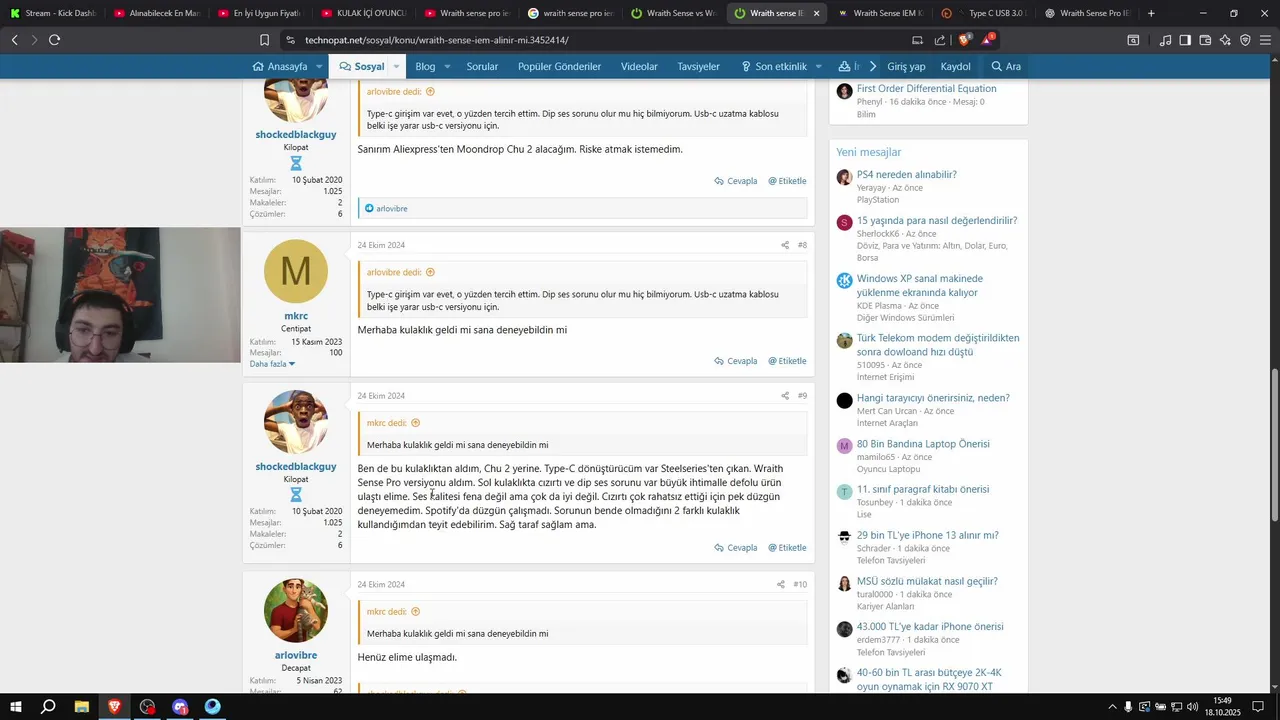Open the Ara search button
Screen dimensions: 1280x720
click(x=1006, y=66)
